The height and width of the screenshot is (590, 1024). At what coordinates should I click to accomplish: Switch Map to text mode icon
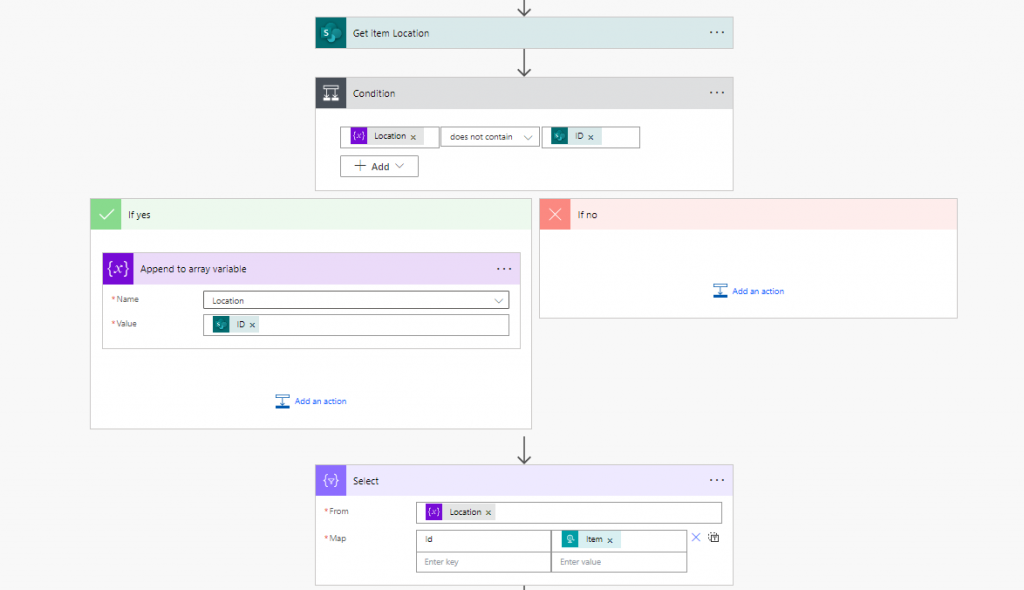[x=714, y=538]
